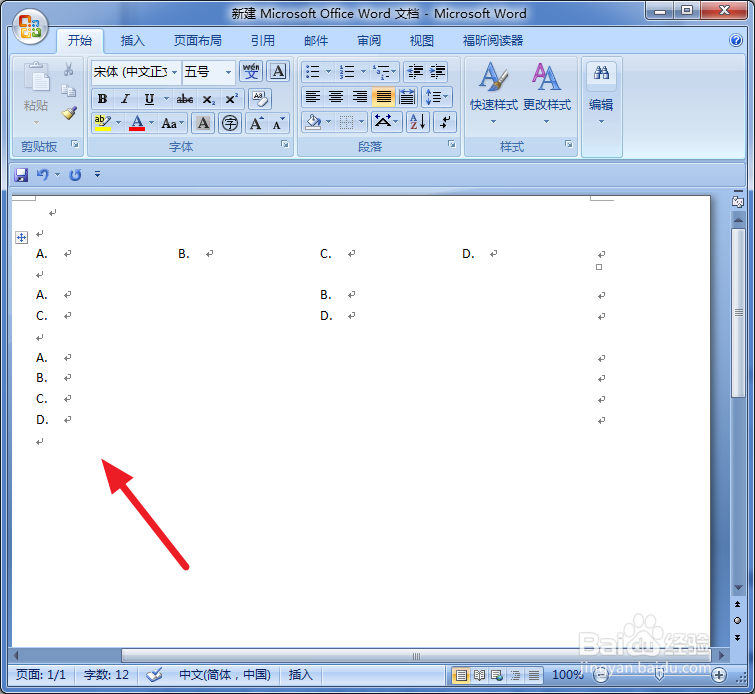Screen dimensions: 755x694
Task: Click the Decrease Indent icon
Action: (415, 72)
